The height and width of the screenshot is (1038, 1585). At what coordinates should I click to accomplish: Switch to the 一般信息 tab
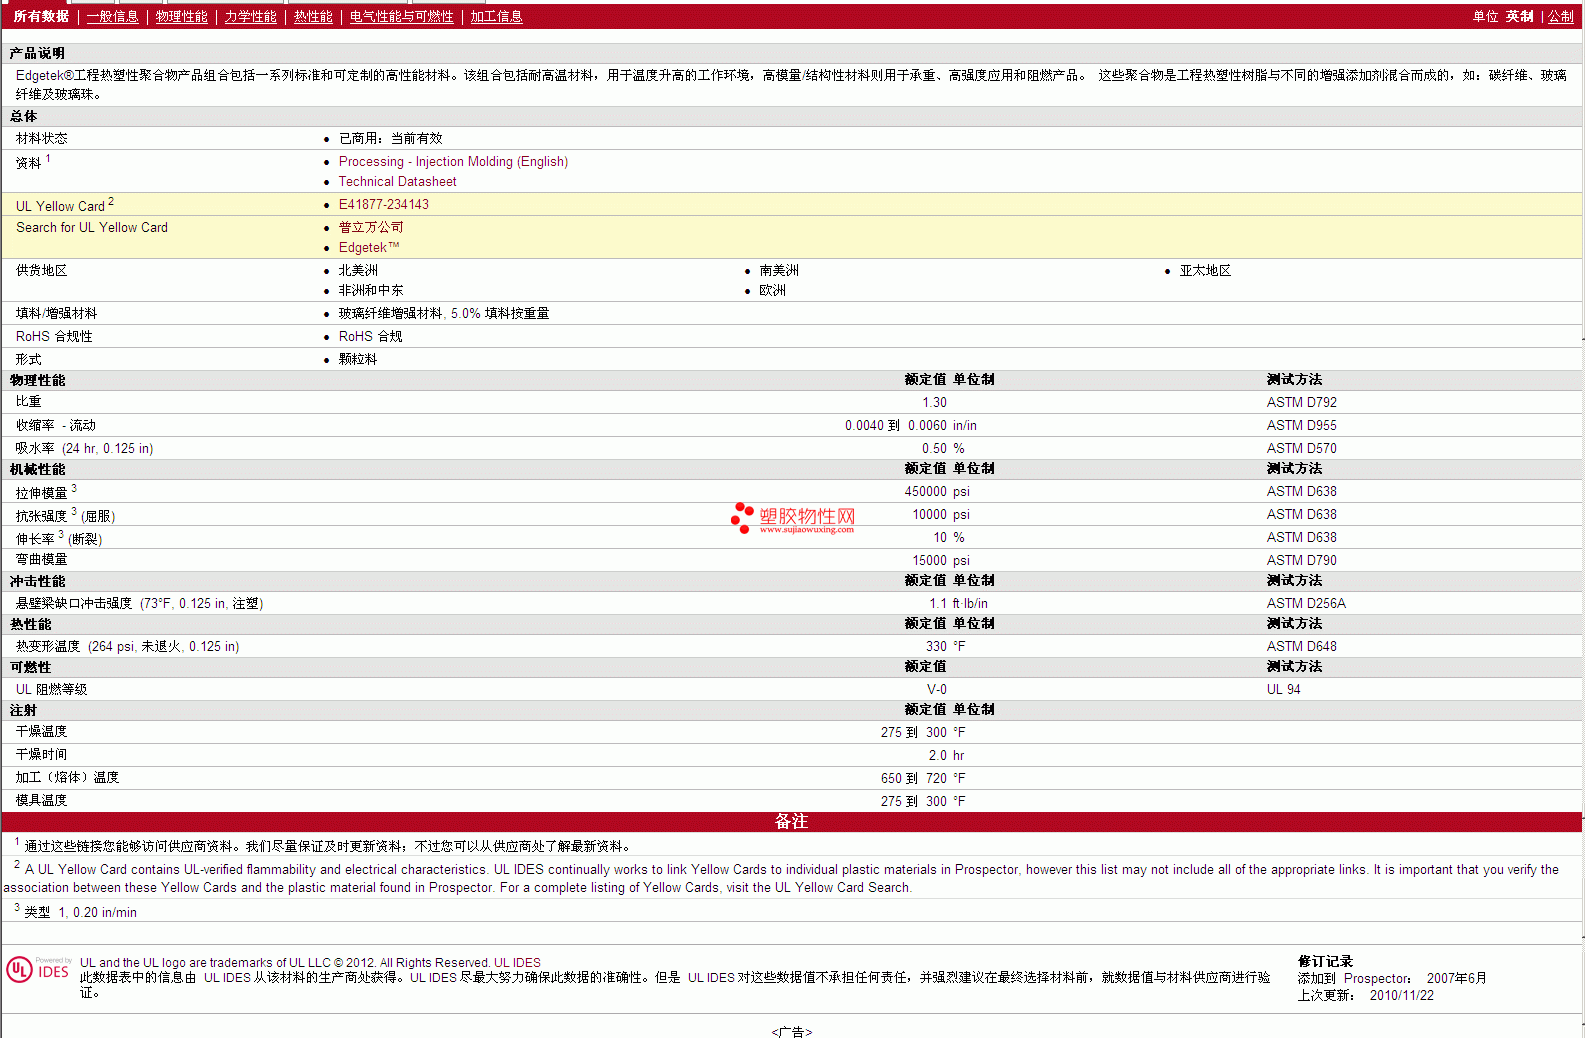pyautogui.click(x=112, y=16)
